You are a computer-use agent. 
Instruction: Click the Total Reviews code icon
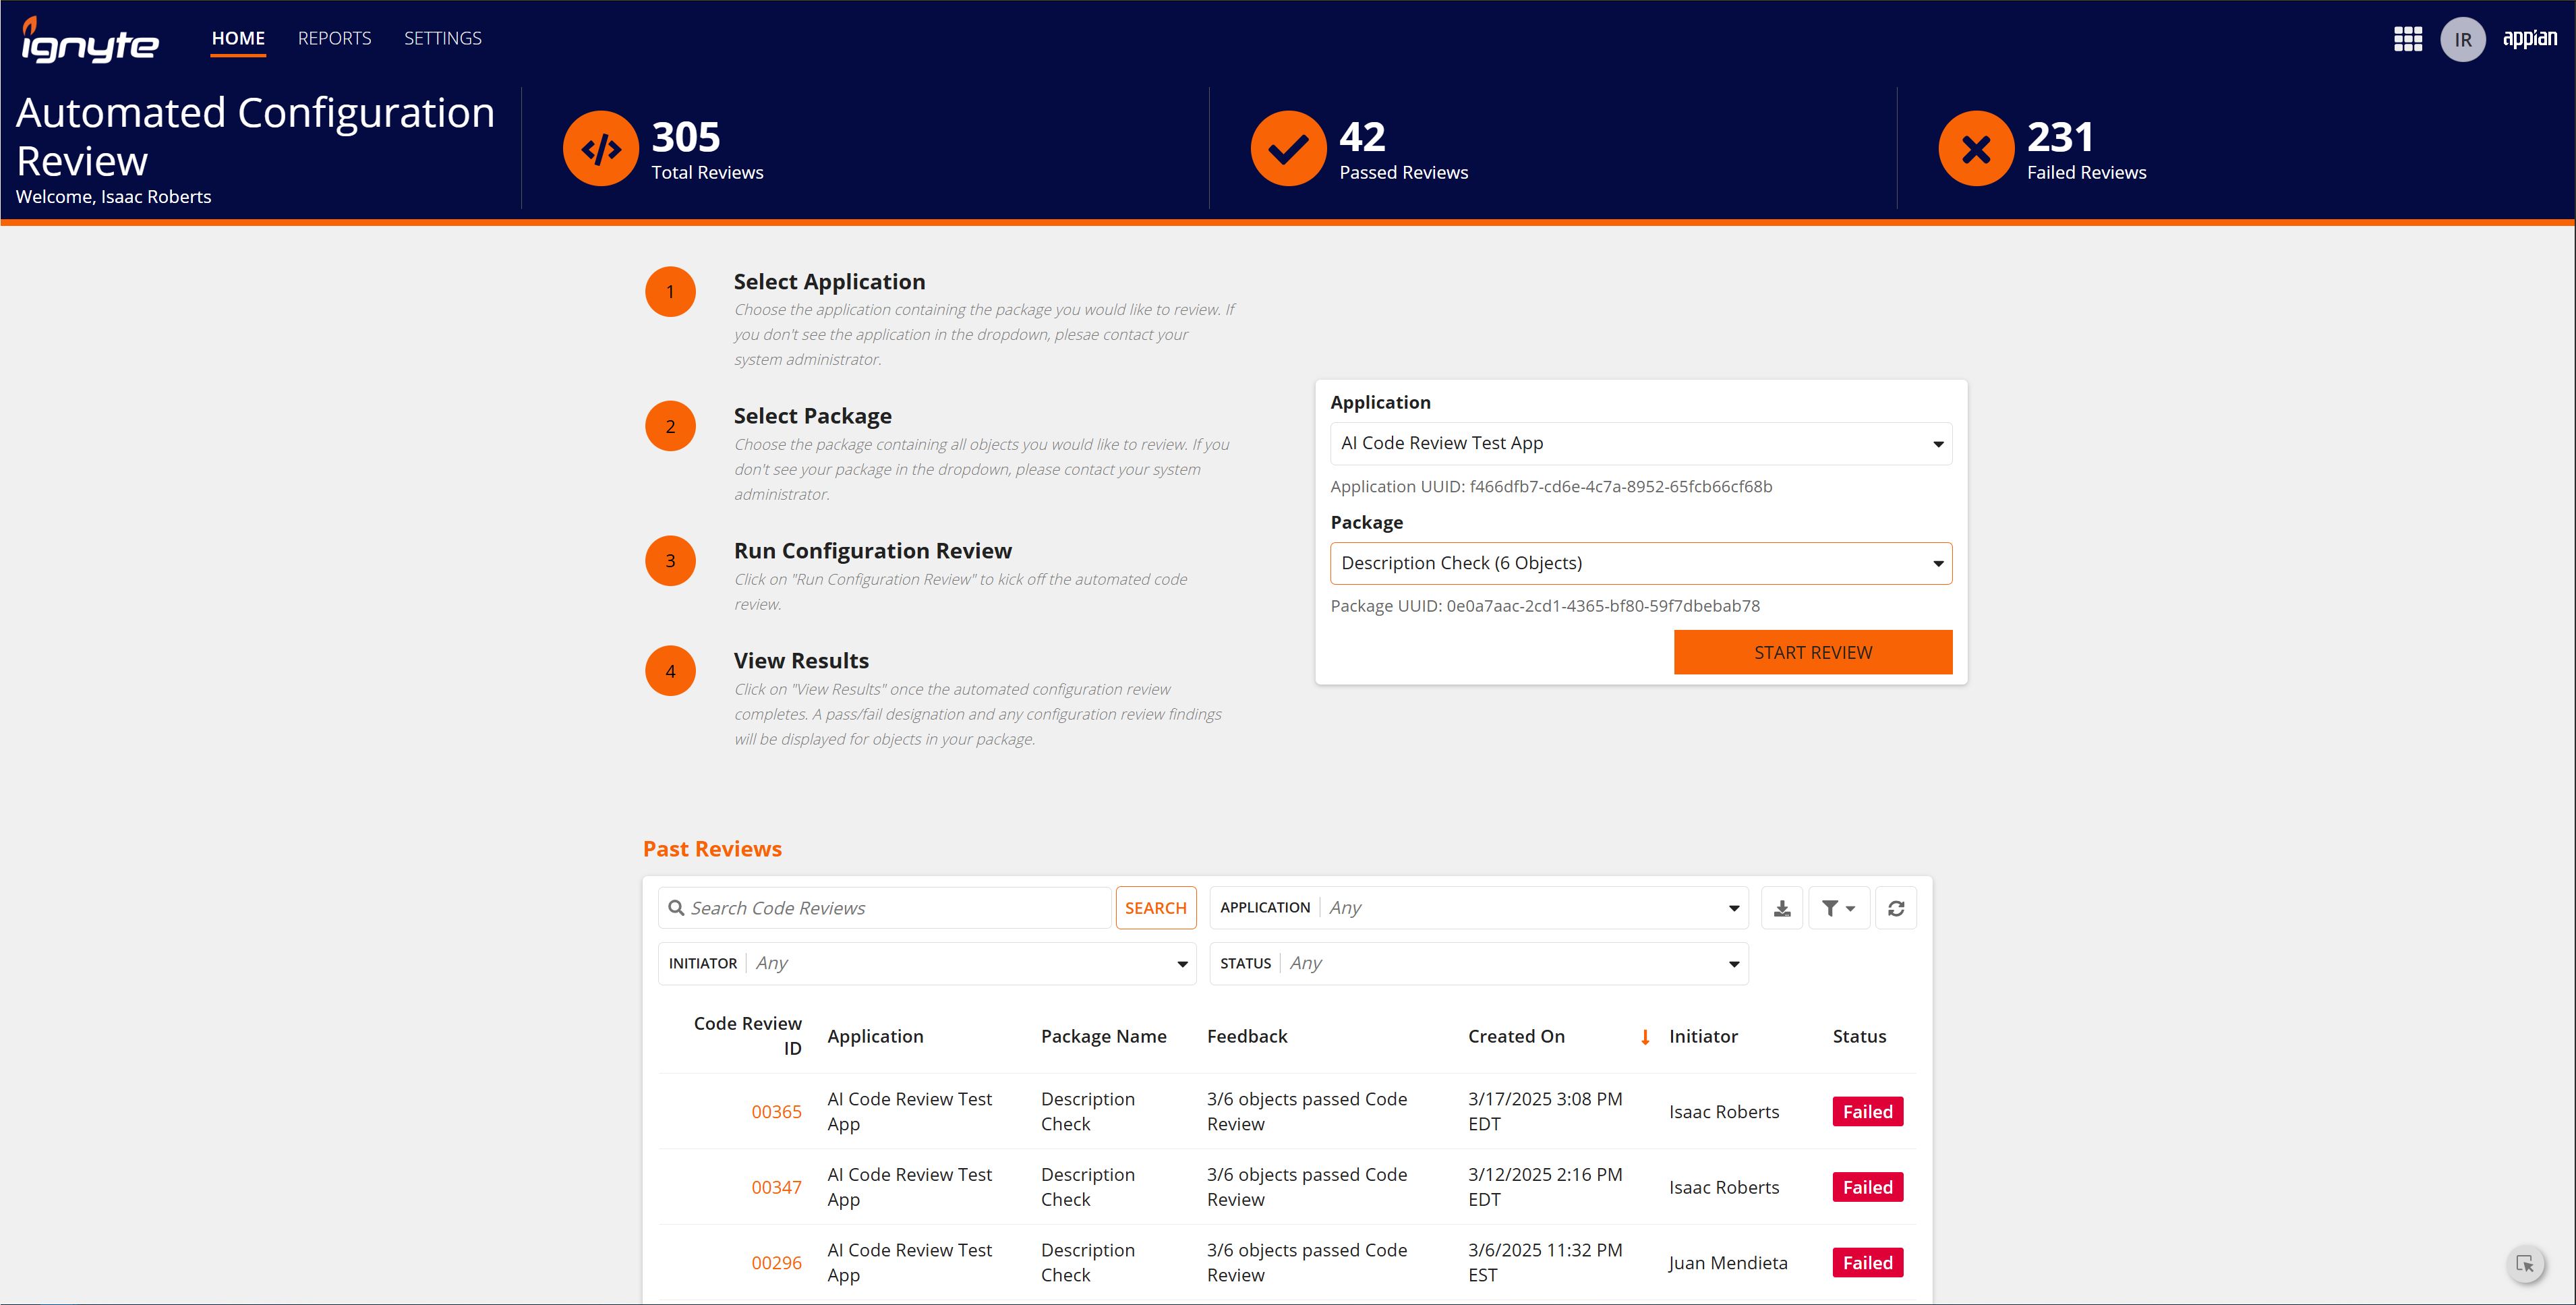point(601,149)
